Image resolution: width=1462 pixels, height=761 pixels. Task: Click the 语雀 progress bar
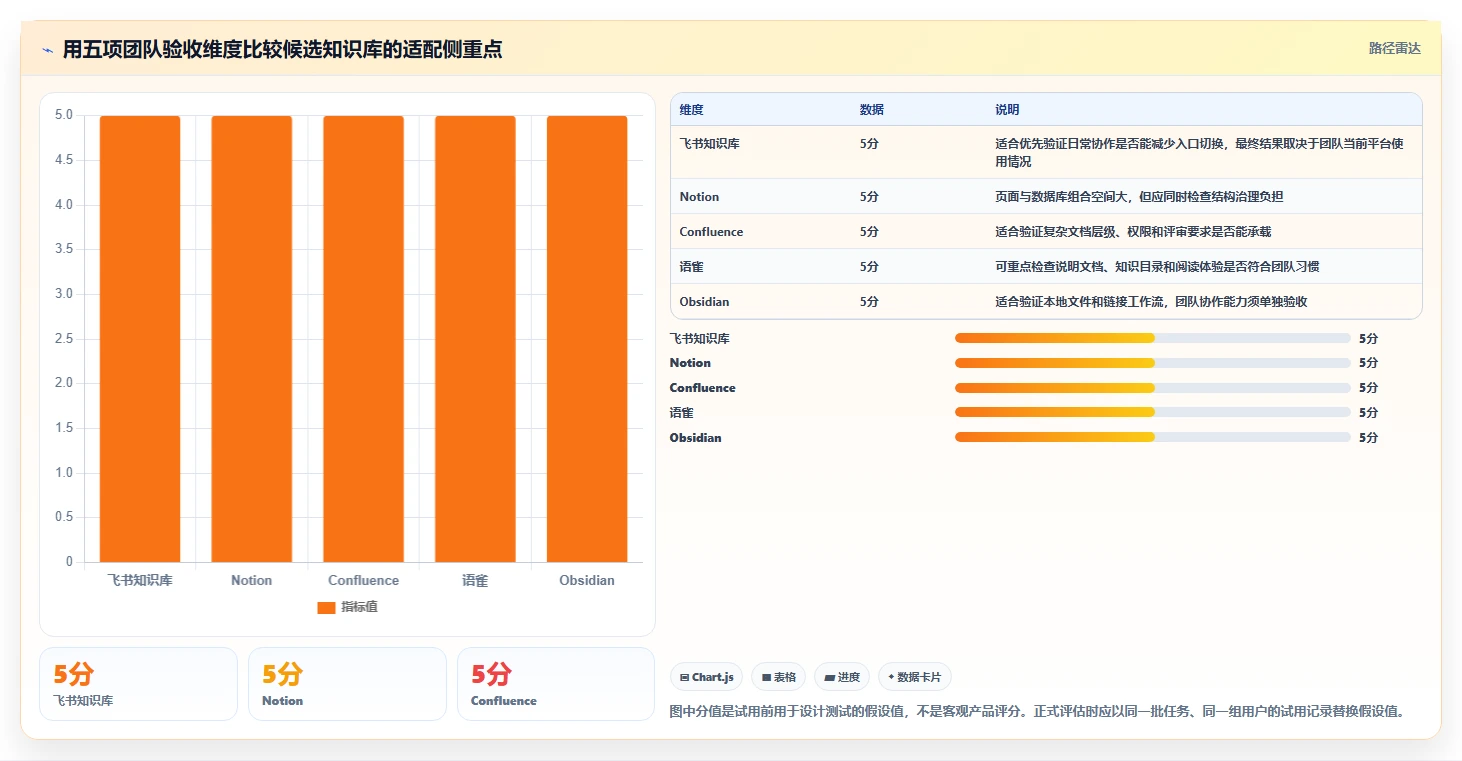pos(1153,412)
